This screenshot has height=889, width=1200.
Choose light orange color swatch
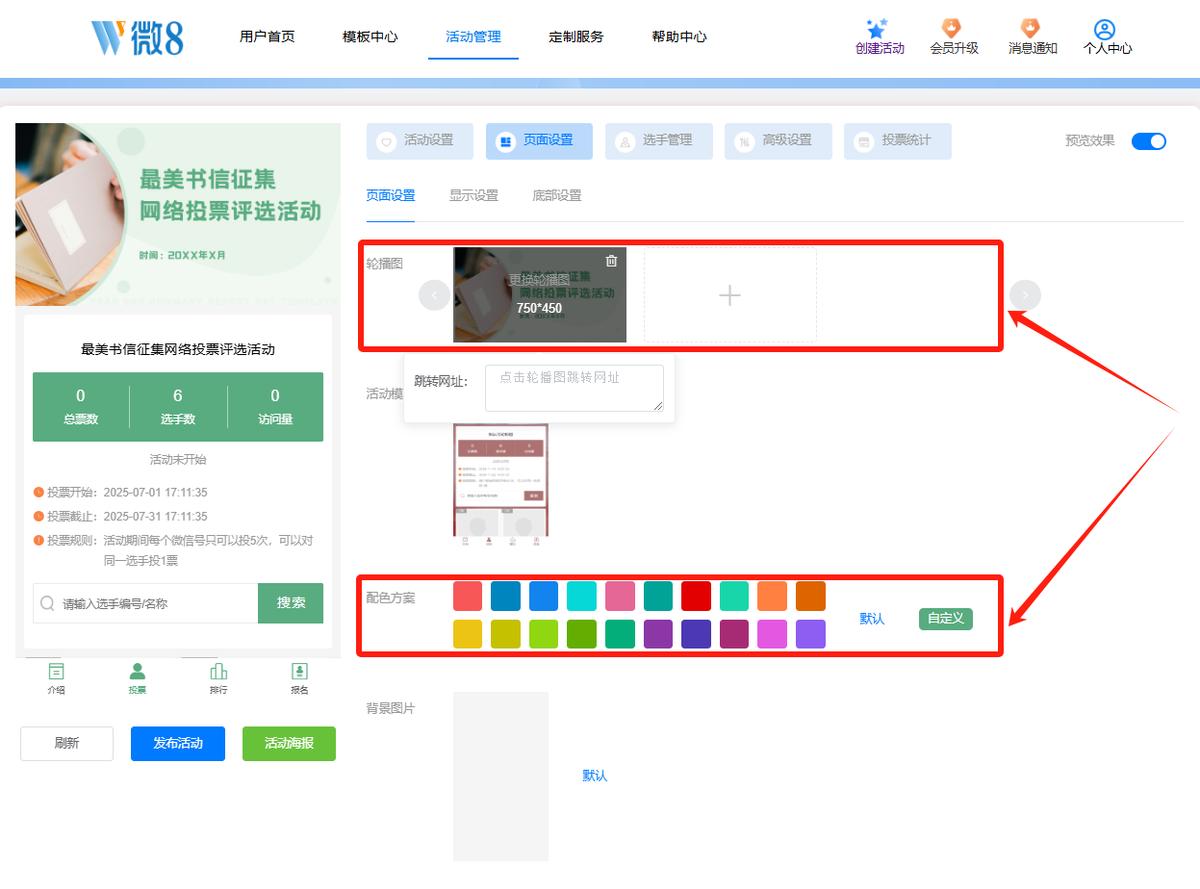tap(772, 596)
